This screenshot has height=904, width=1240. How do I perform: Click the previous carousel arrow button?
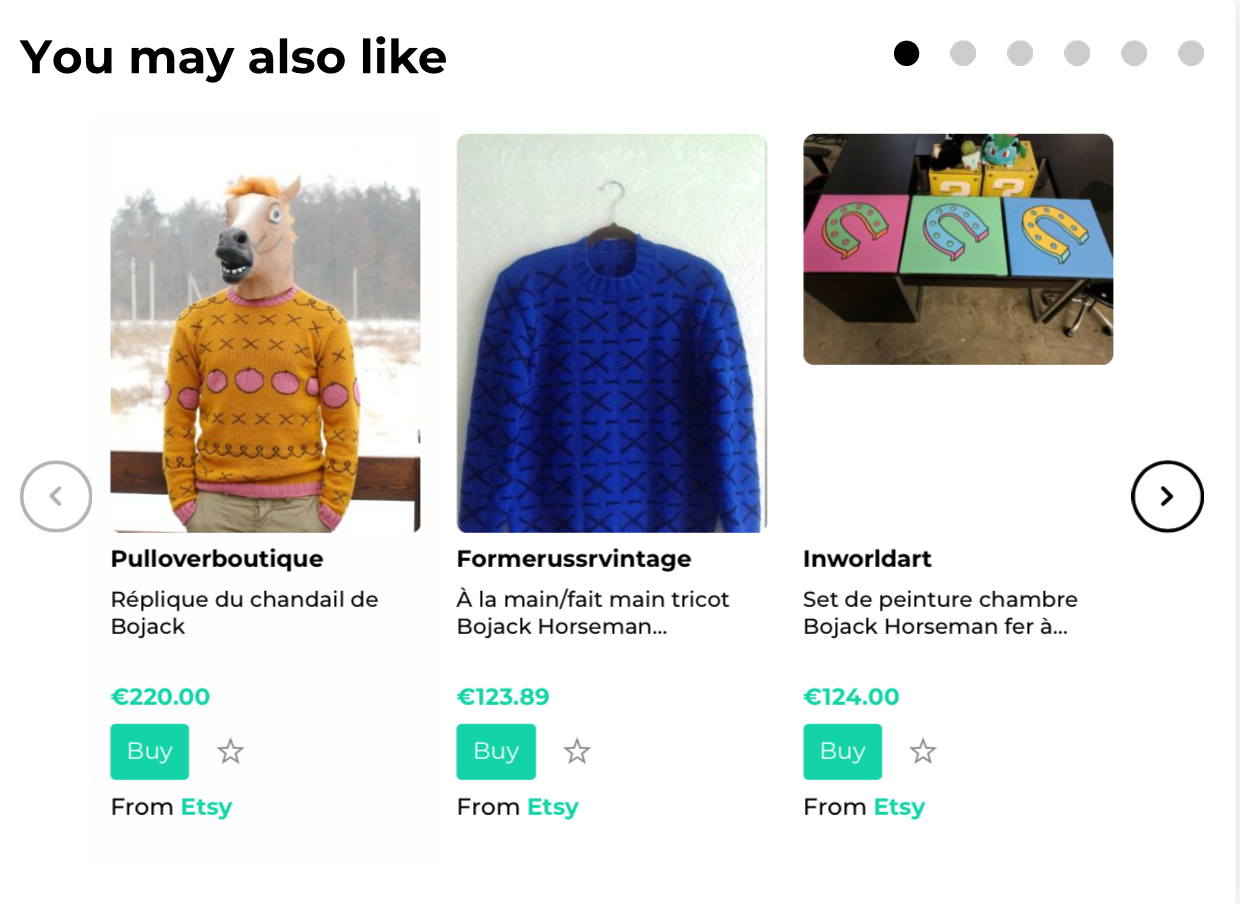click(56, 496)
